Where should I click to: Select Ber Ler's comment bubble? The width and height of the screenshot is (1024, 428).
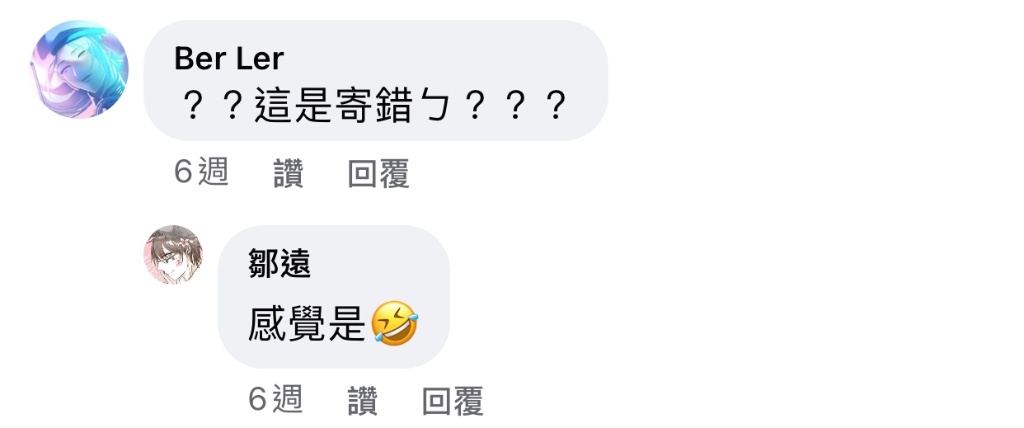pyautogui.click(x=376, y=80)
